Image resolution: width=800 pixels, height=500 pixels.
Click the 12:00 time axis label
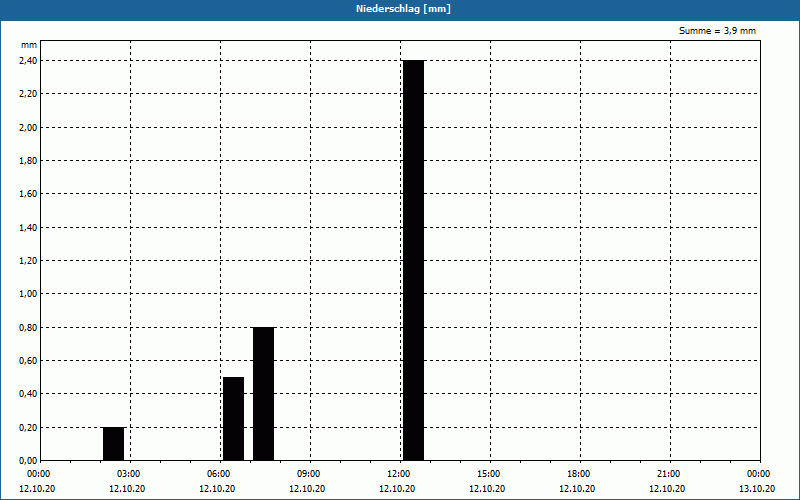[x=399, y=474]
